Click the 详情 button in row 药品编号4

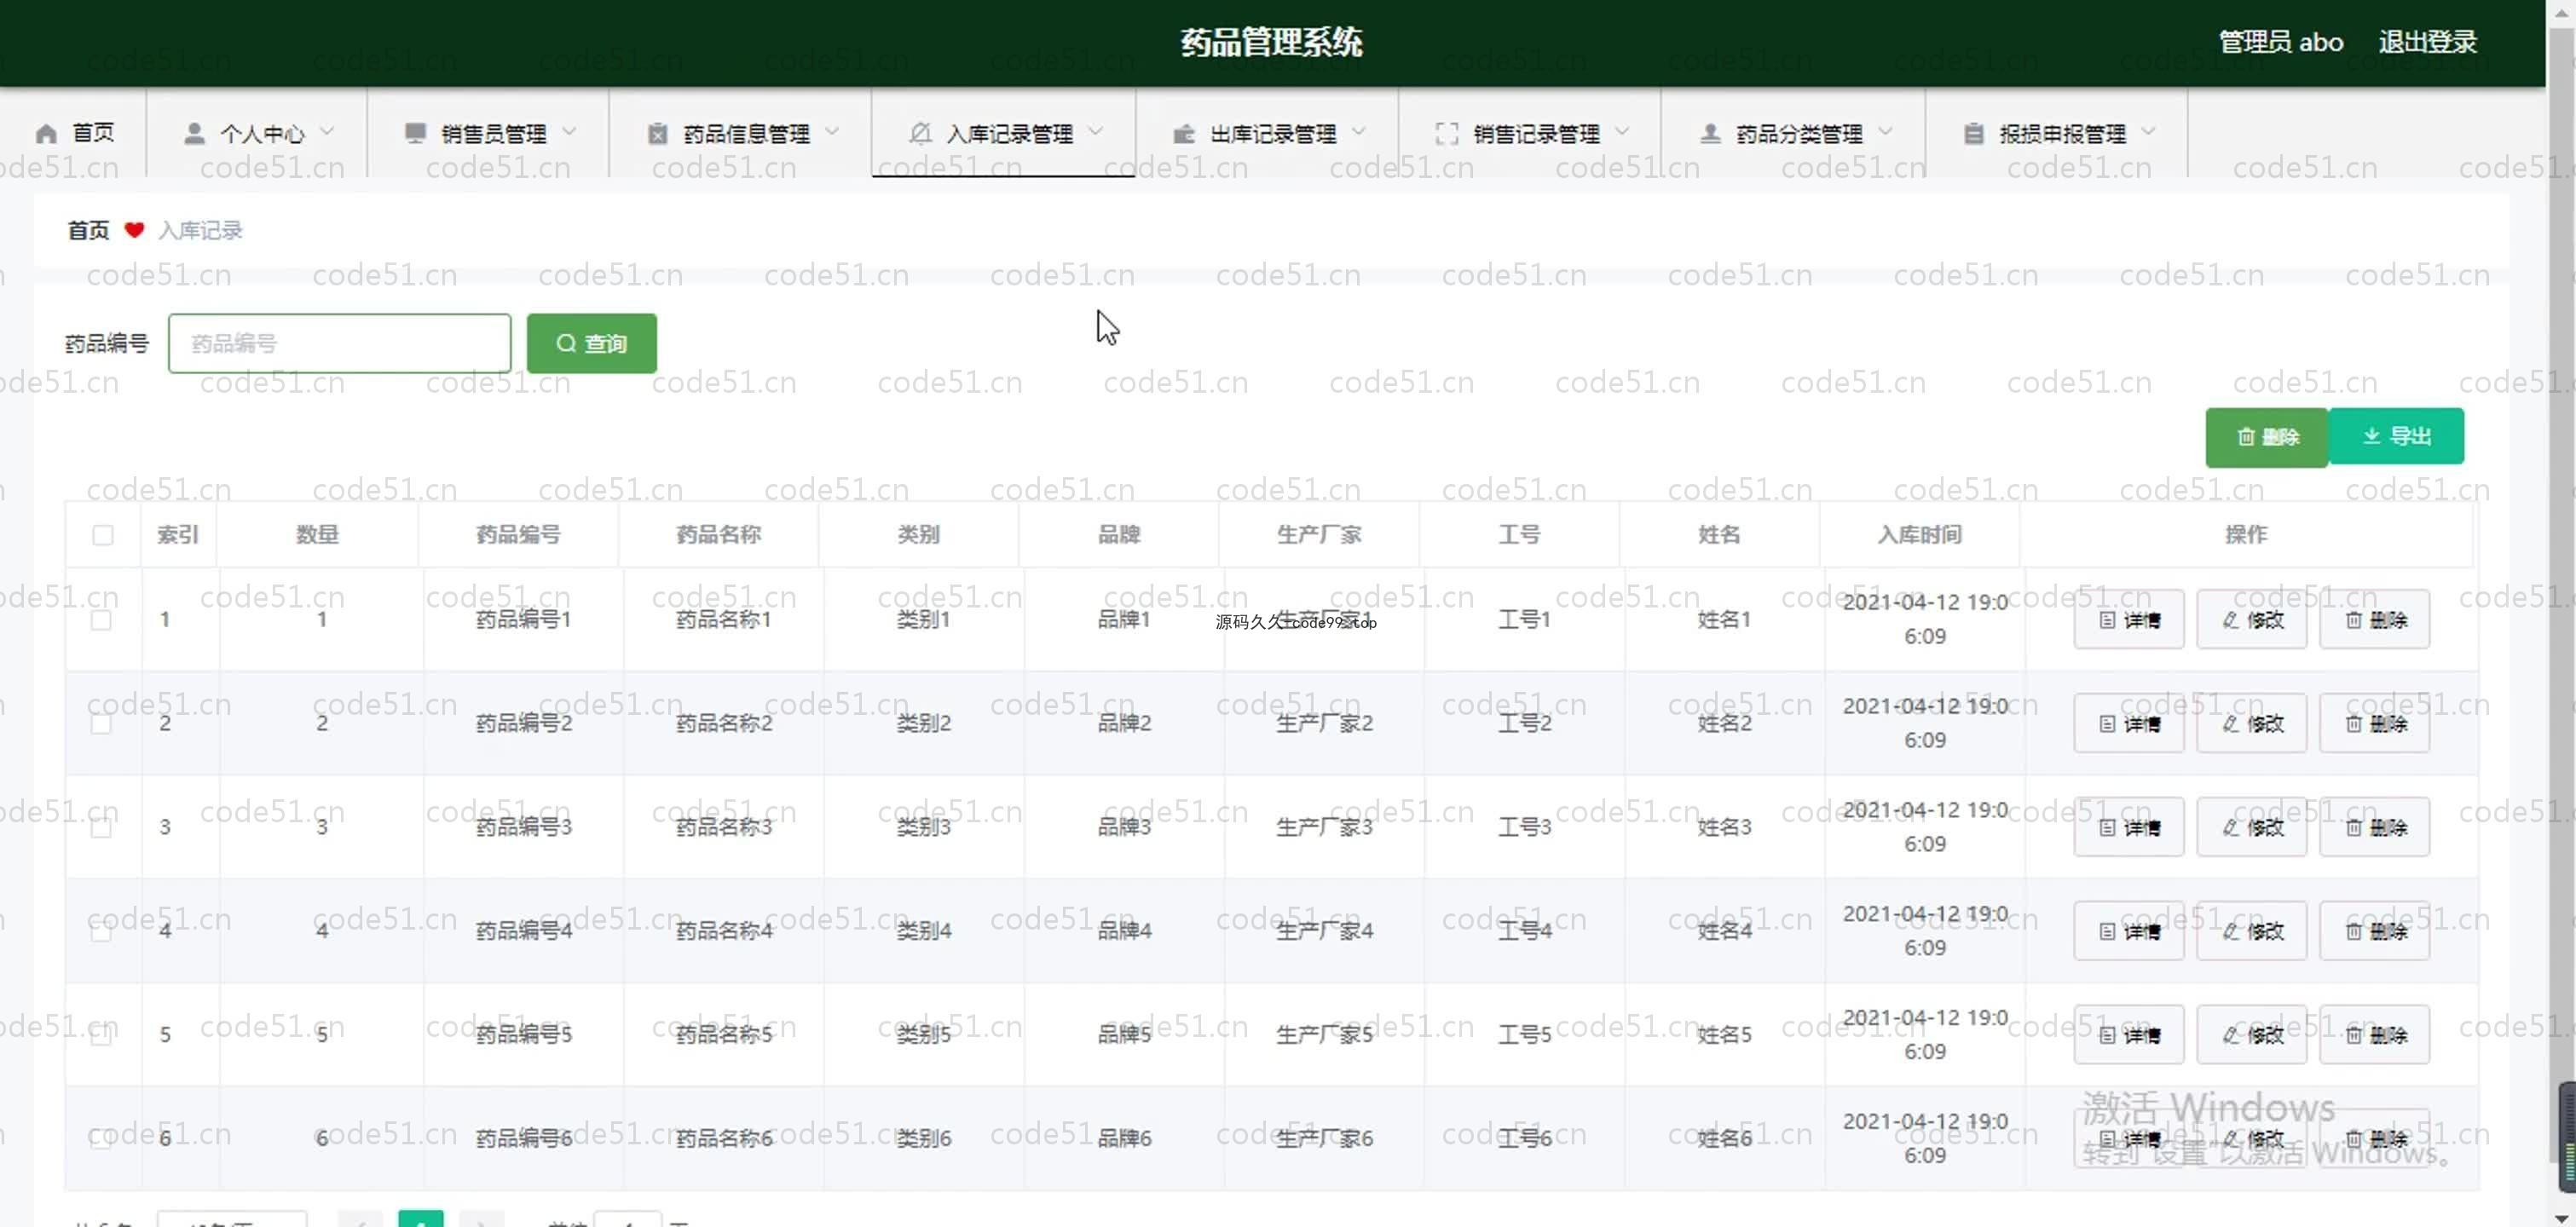[2129, 931]
